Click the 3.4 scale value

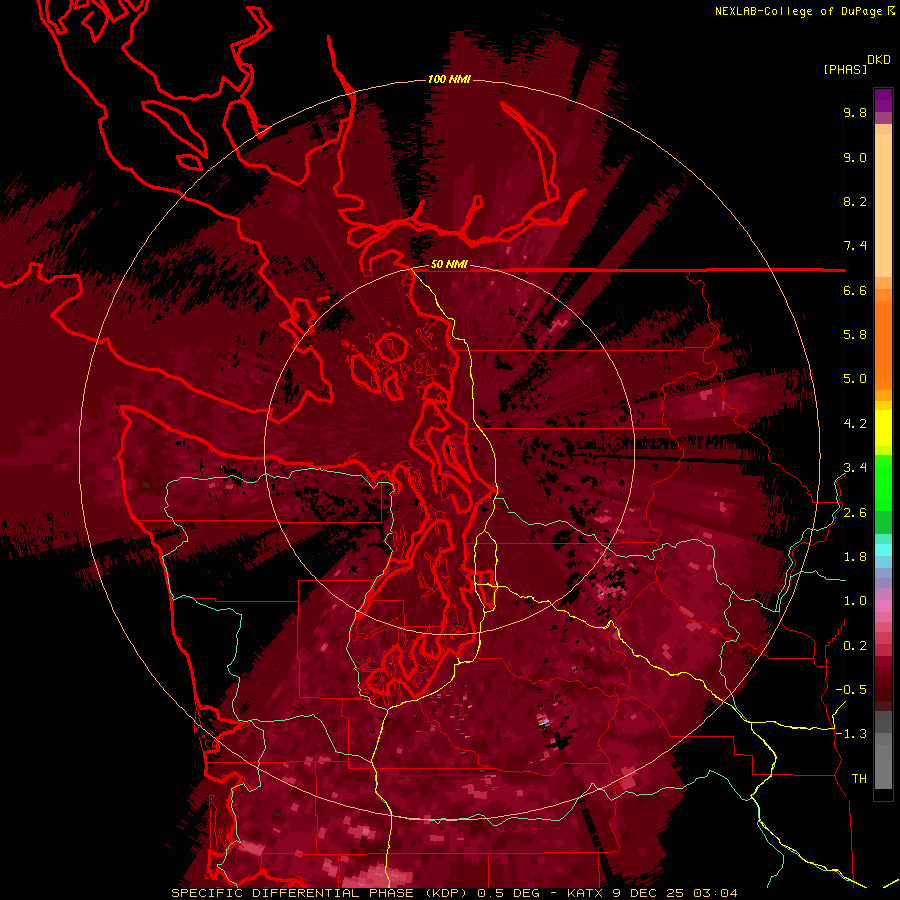(855, 468)
